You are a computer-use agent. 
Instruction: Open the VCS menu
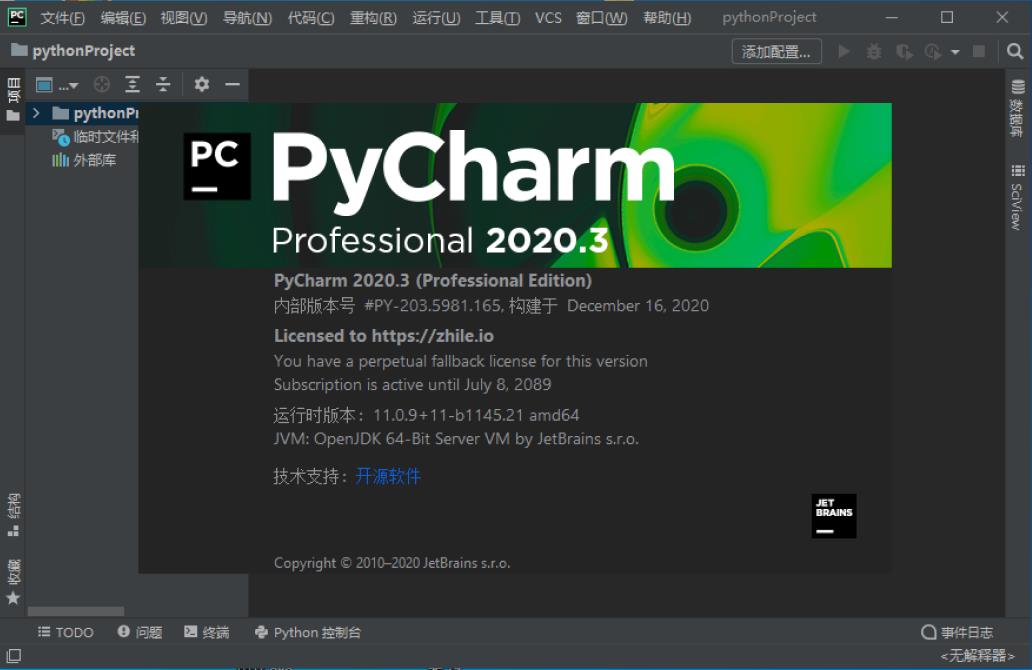548,18
